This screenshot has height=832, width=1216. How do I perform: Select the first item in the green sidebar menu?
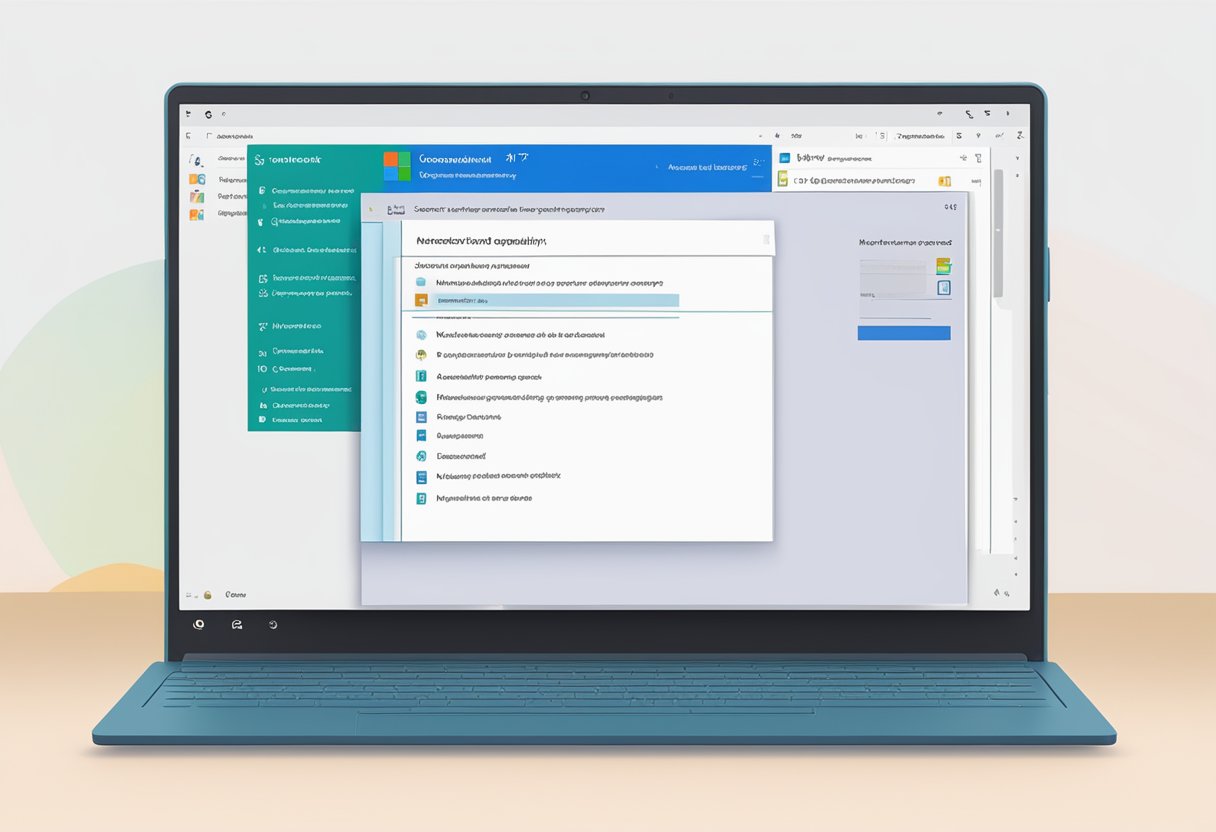312,190
